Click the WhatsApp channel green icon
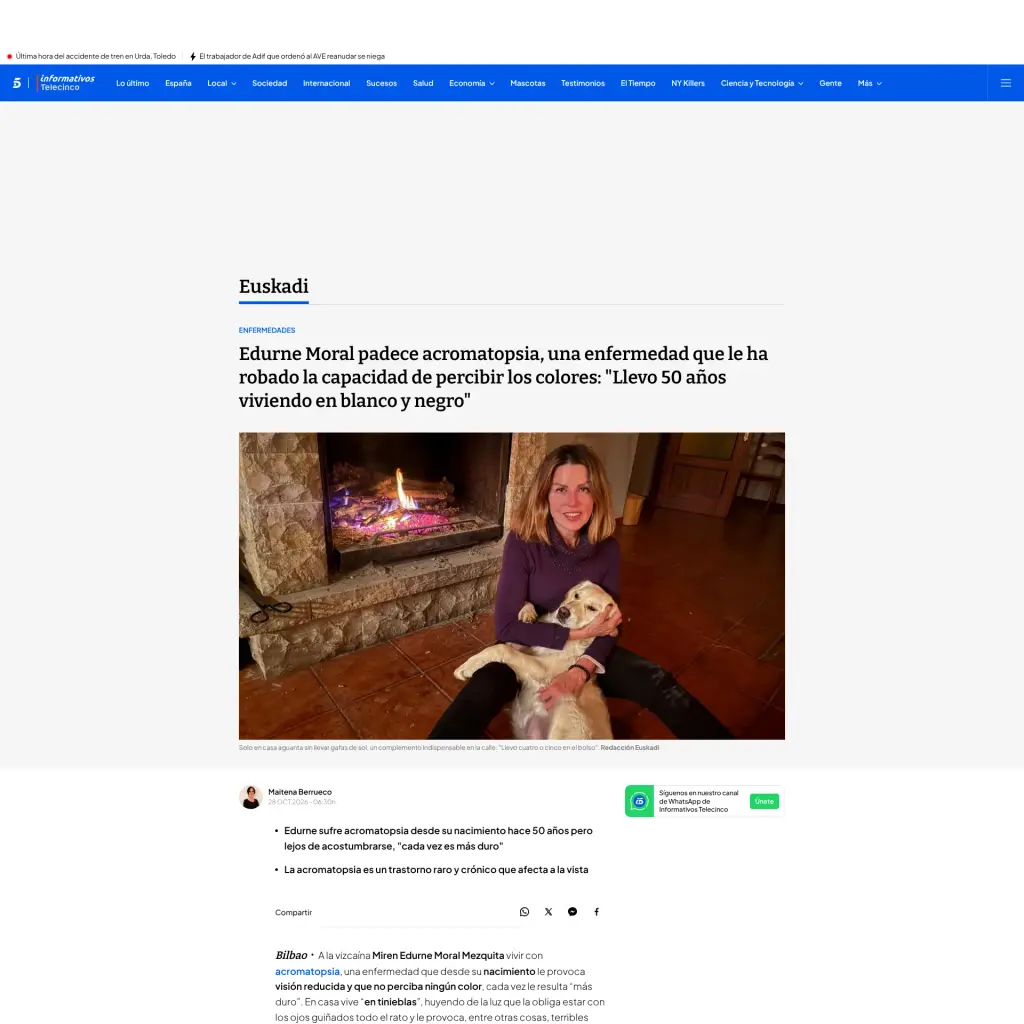 point(639,801)
